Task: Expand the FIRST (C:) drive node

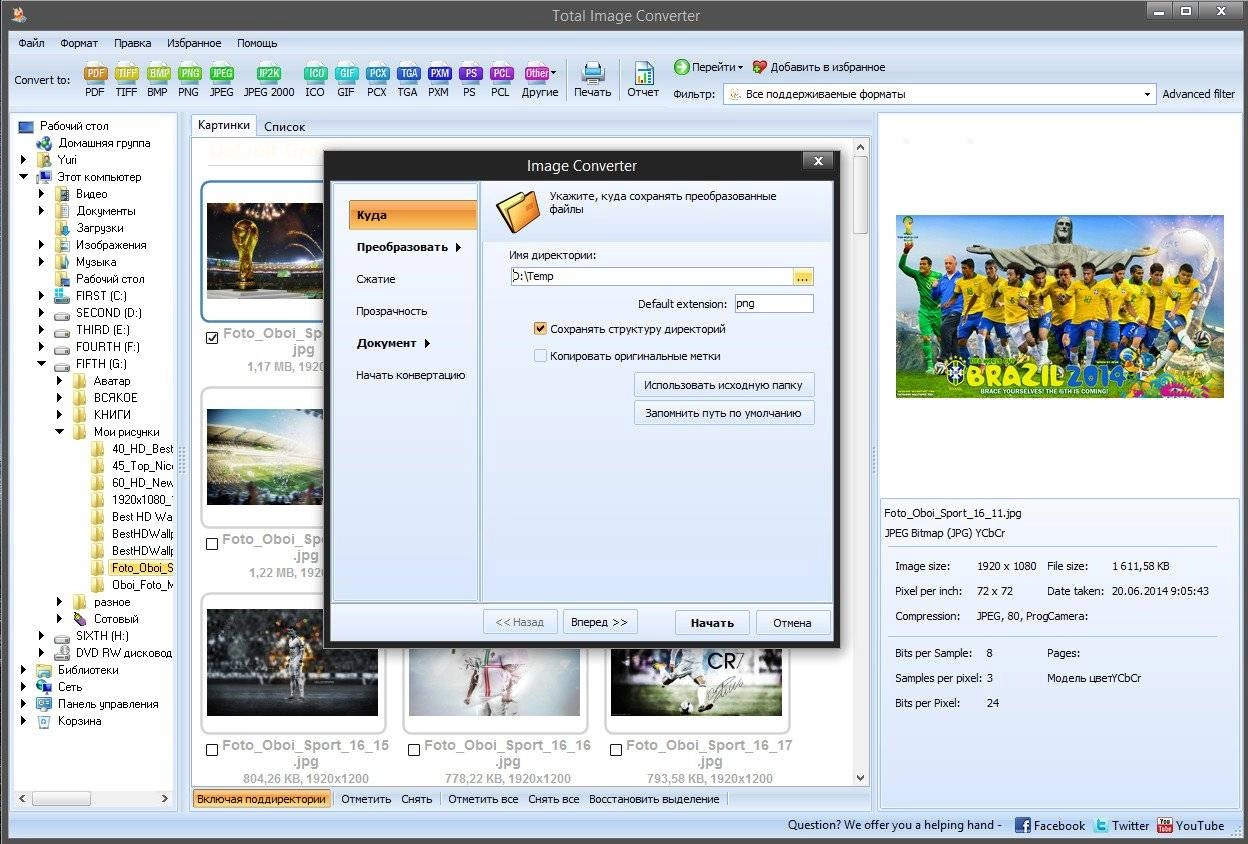Action: [x=41, y=296]
